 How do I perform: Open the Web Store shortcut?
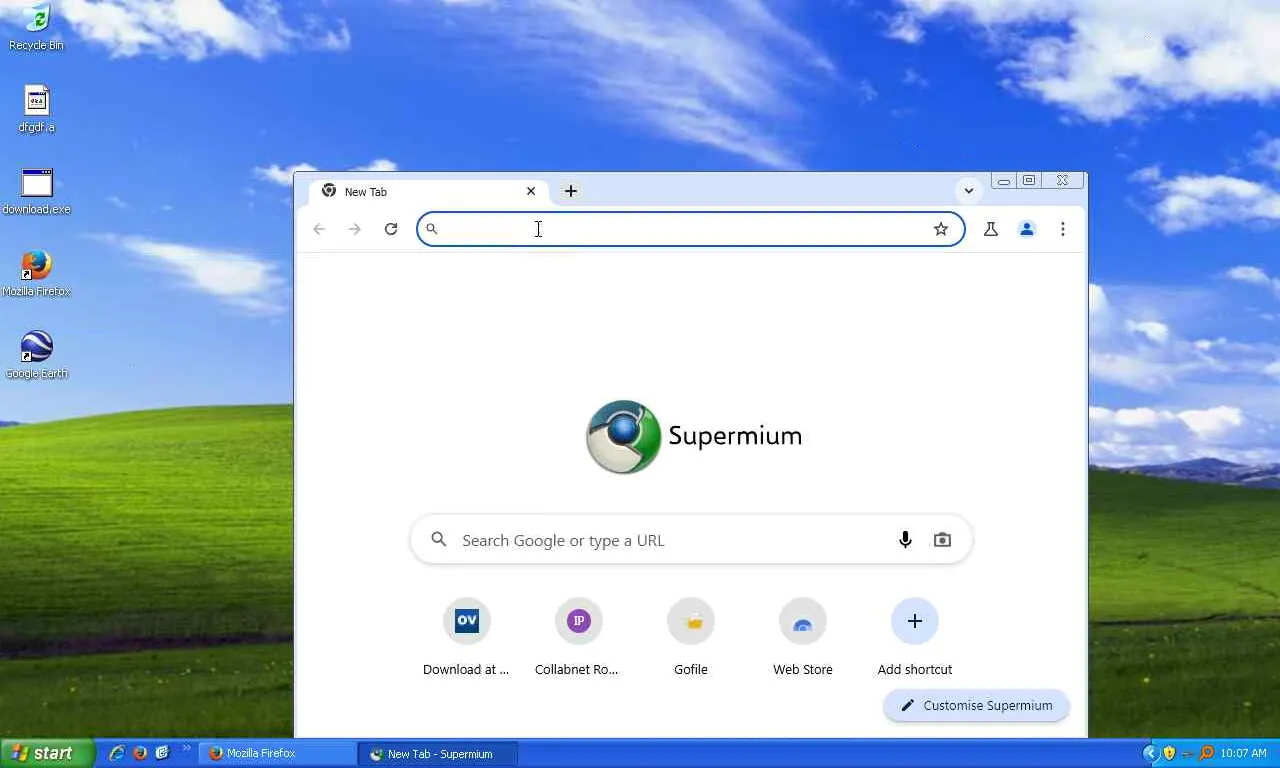coord(803,638)
